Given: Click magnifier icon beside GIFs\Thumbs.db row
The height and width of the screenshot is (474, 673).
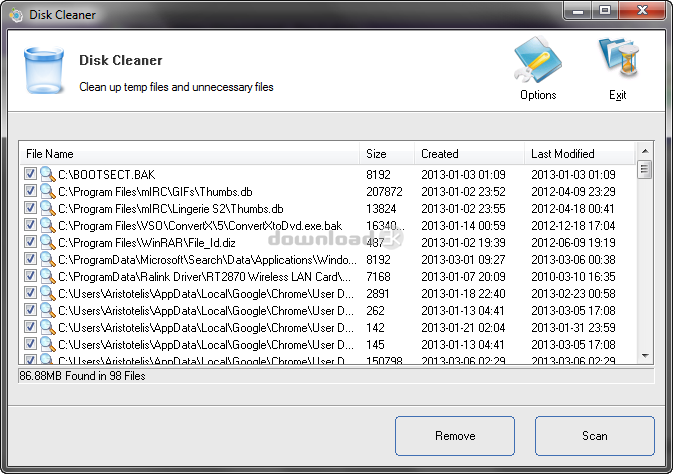Looking at the screenshot, I should point(46,191).
